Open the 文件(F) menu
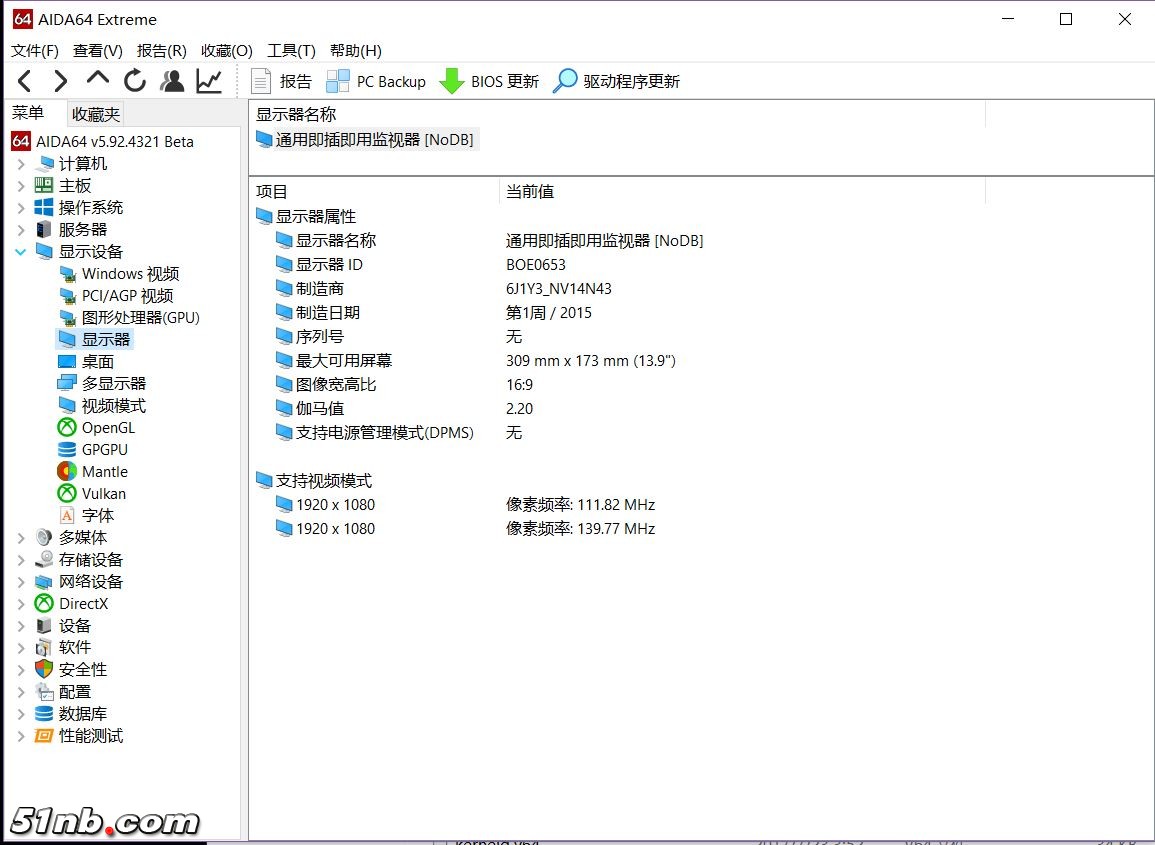This screenshot has height=845, width=1155. click(35, 50)
